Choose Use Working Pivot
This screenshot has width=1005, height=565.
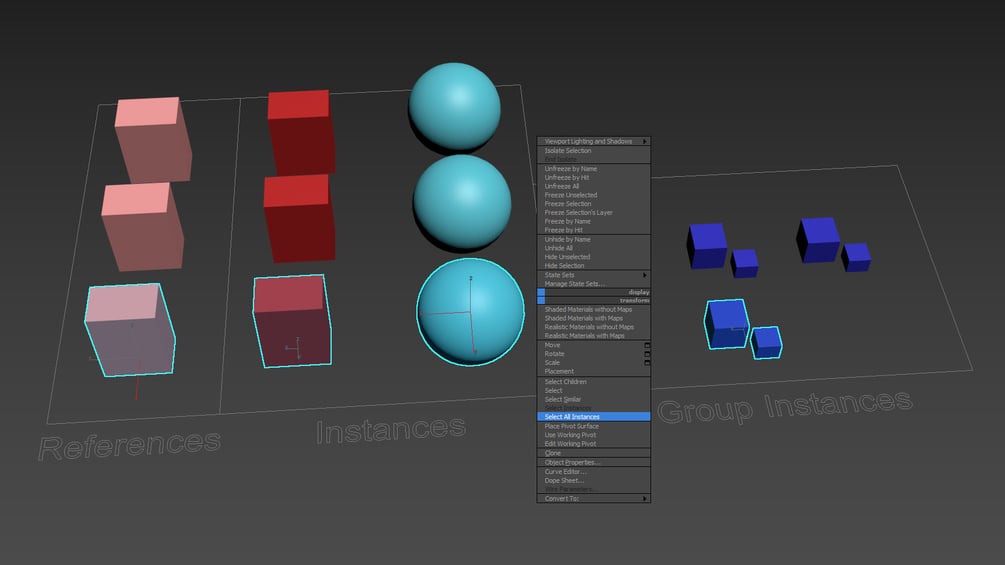[x=570, y=435]
